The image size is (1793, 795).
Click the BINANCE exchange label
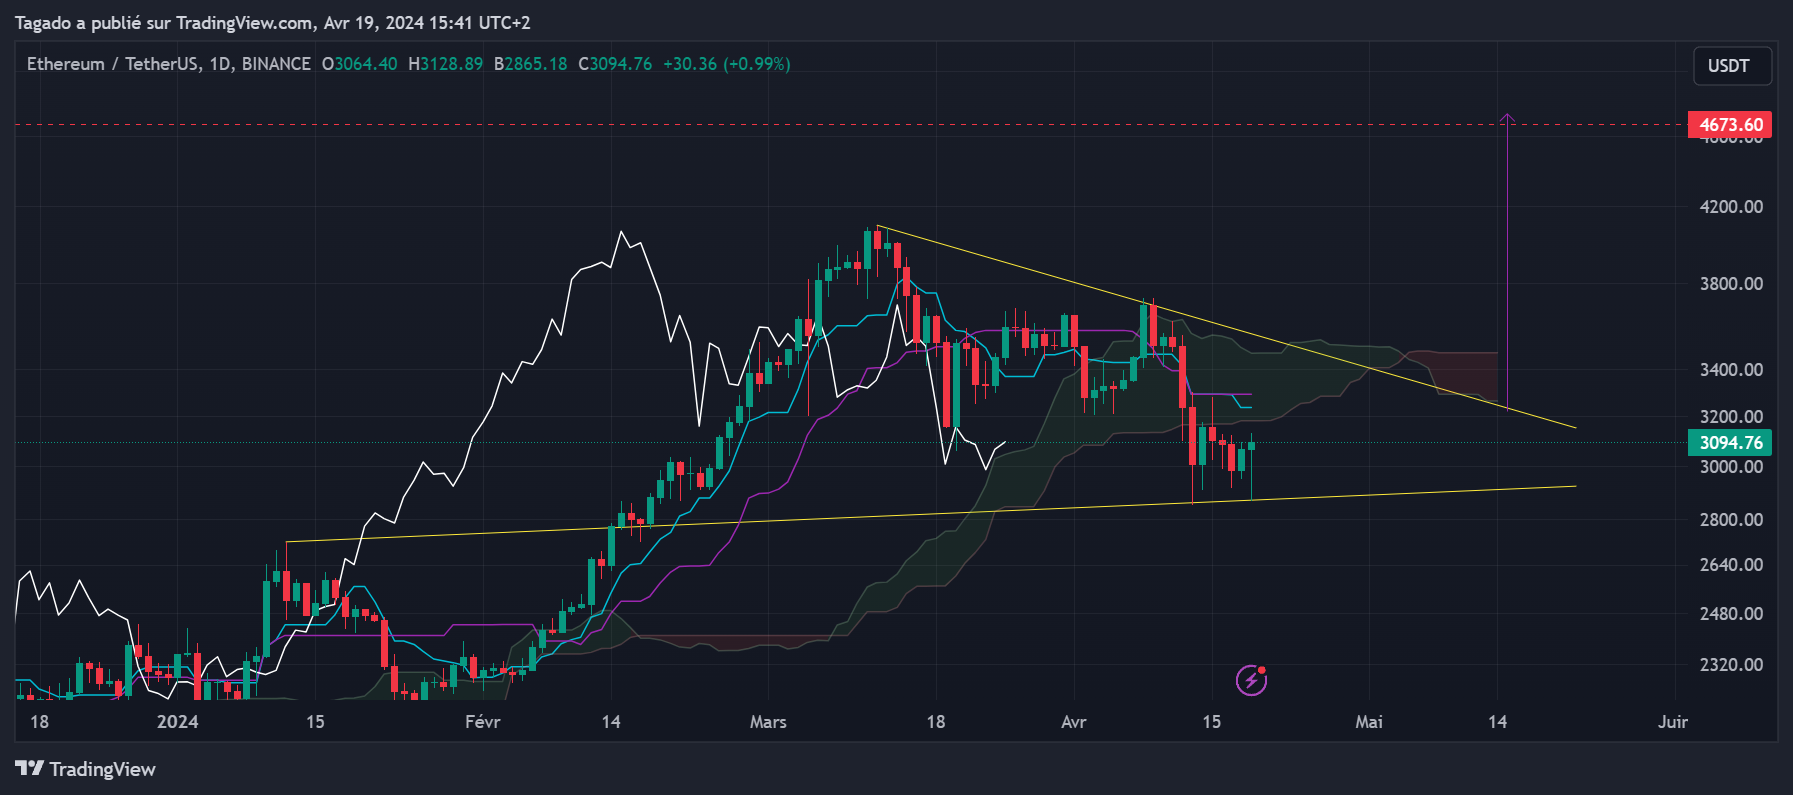point(276,64)
